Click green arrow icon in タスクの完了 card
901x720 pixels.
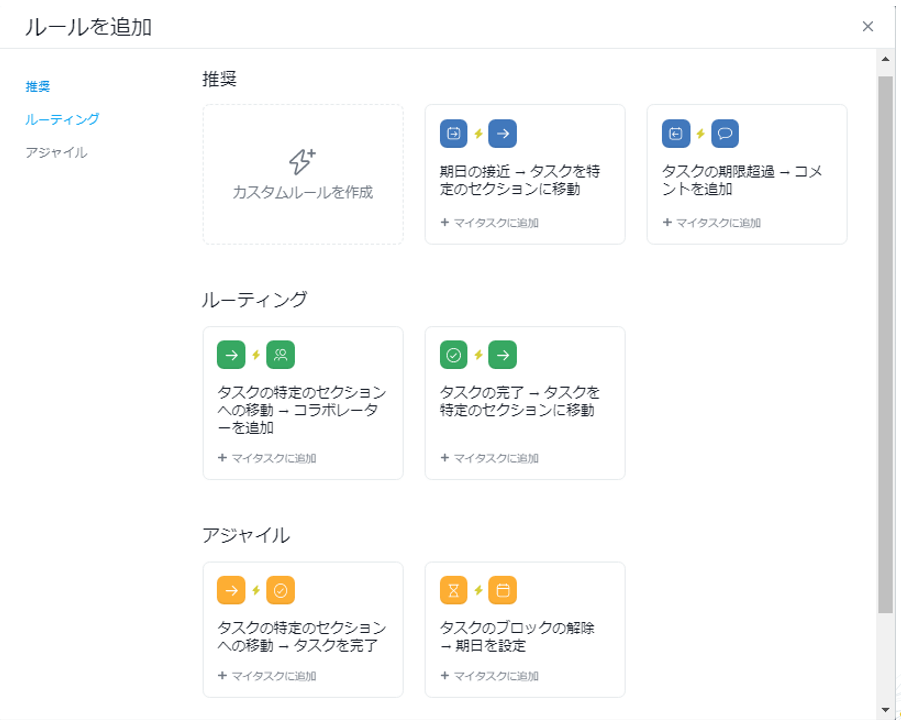[503, 355]
